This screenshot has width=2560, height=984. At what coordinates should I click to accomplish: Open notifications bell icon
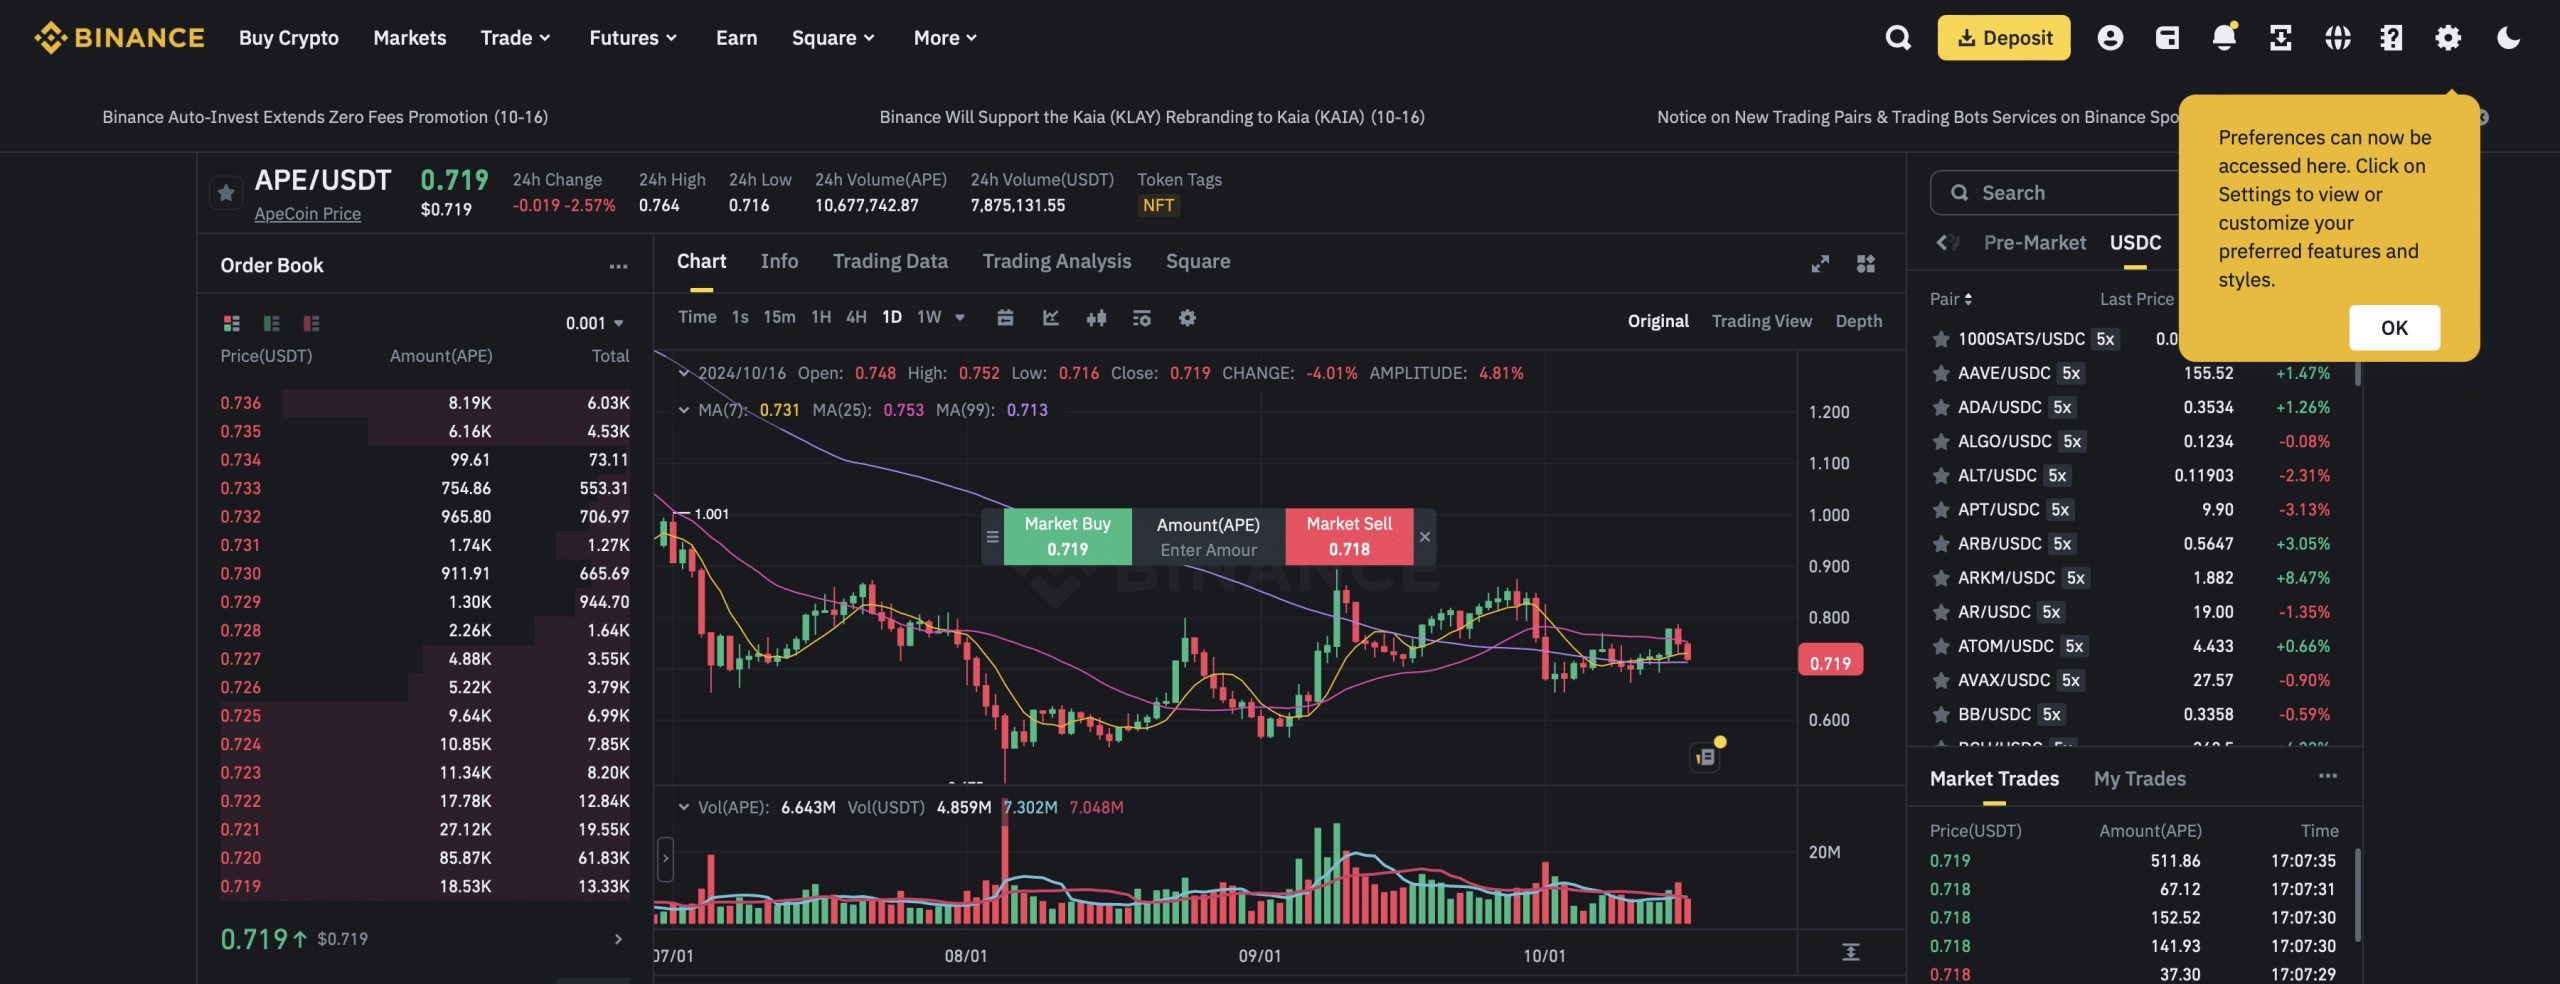[2224, 38]
